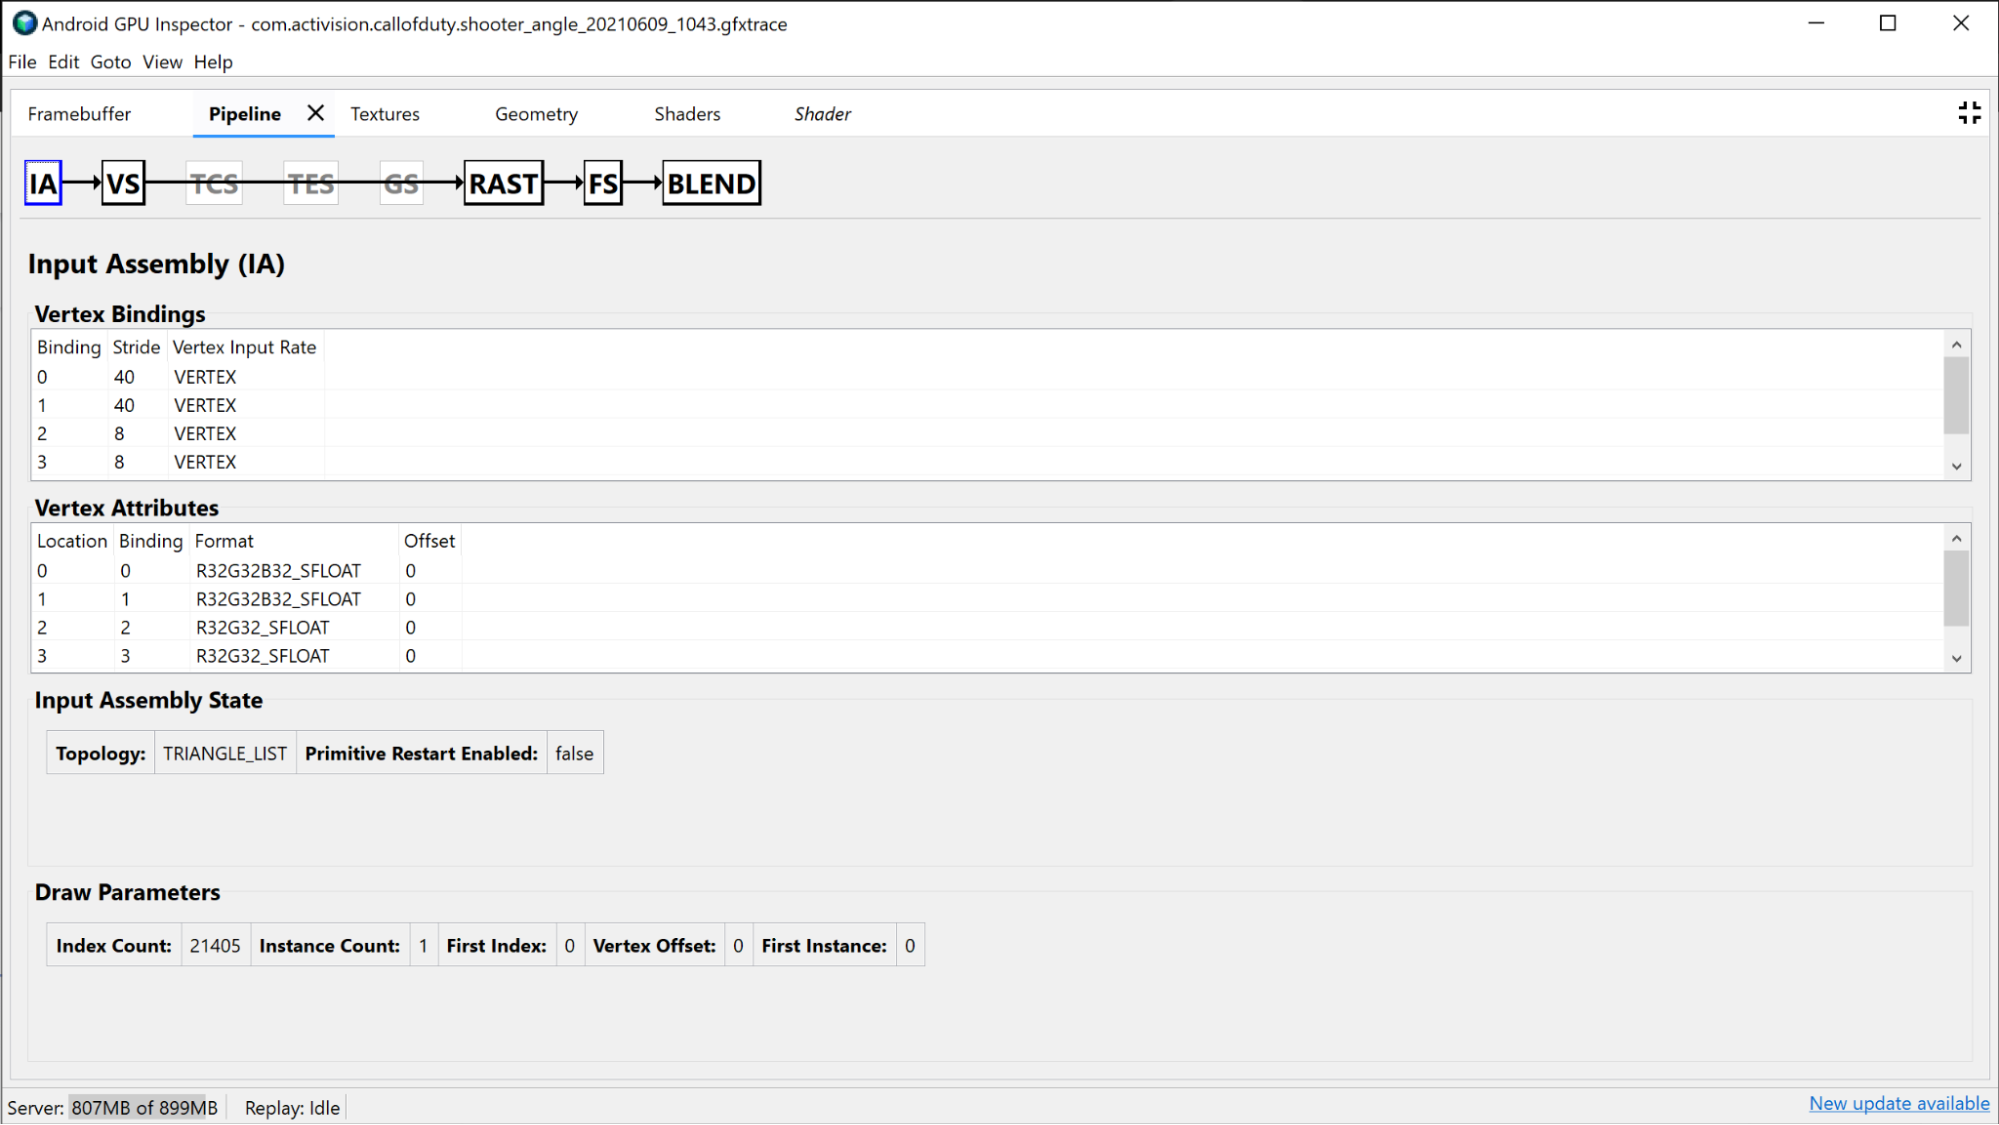The width and height of the screenshot is (1999, 1125).
Task: Click the IA pipeline stage icon
Action: click(43, 183)
